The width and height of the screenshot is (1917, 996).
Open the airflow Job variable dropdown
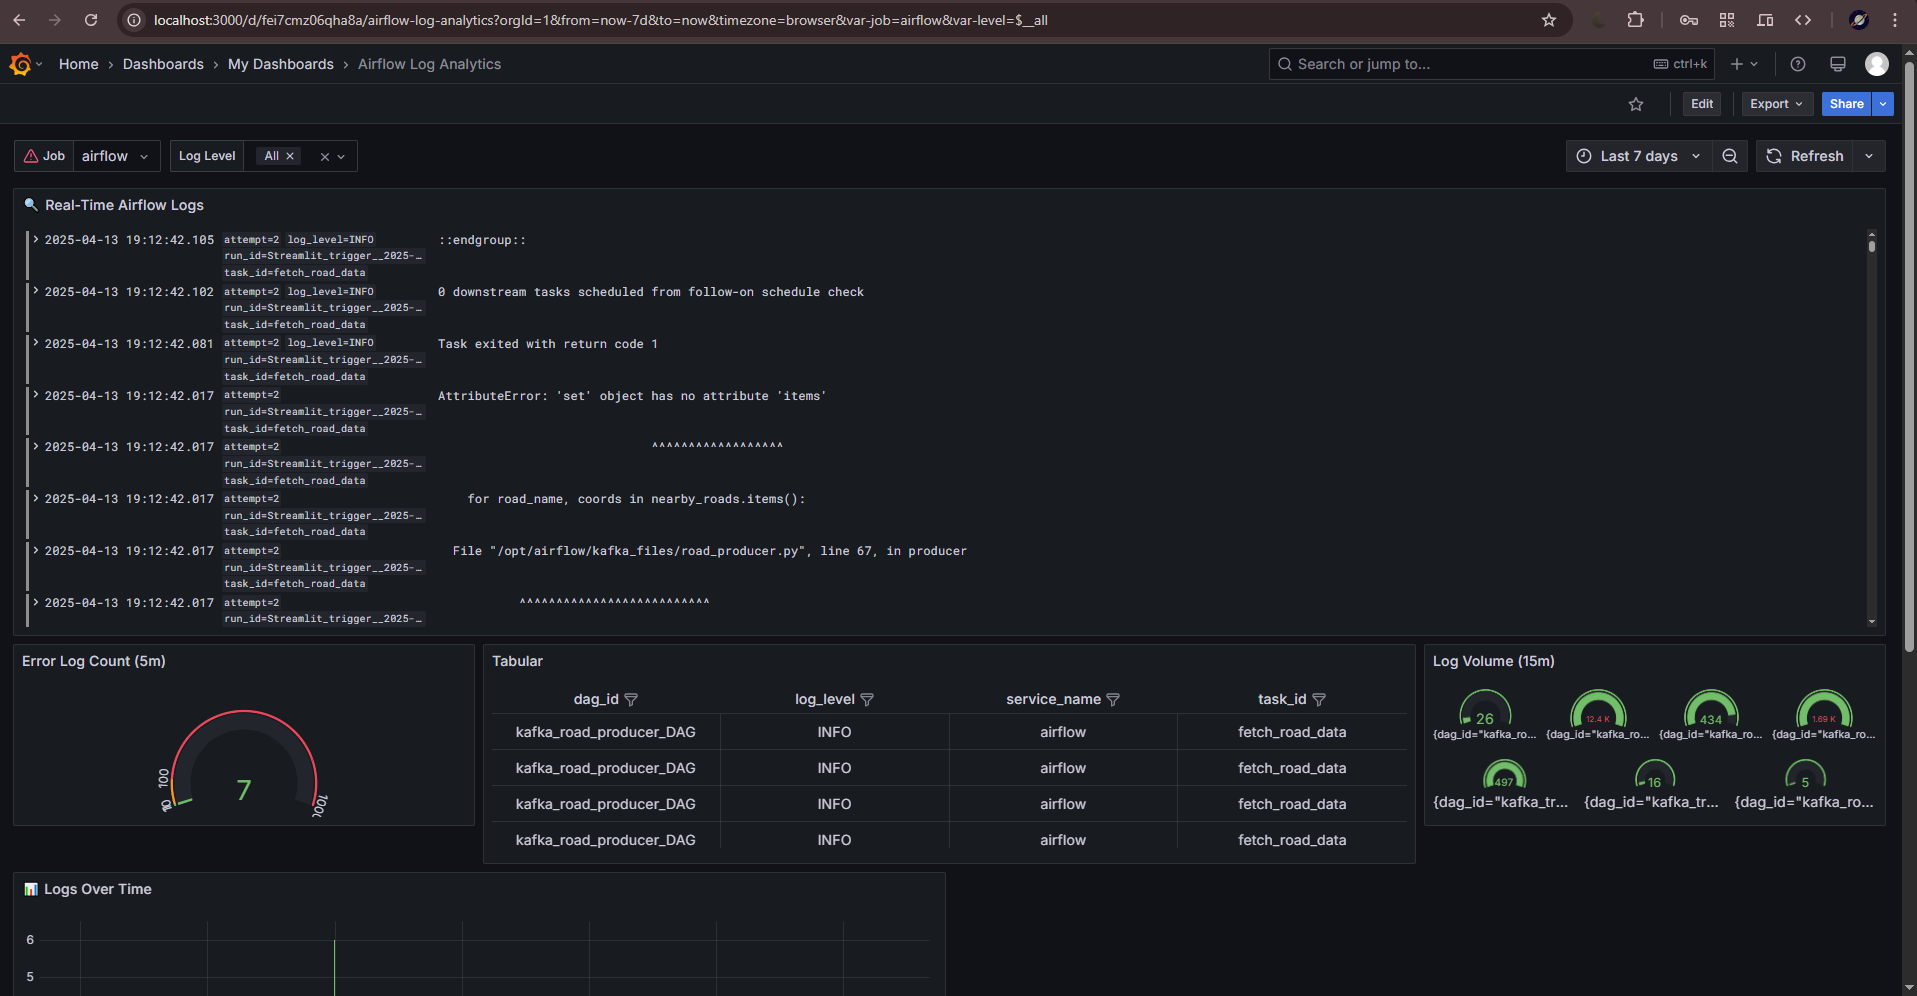click(116, 156)
